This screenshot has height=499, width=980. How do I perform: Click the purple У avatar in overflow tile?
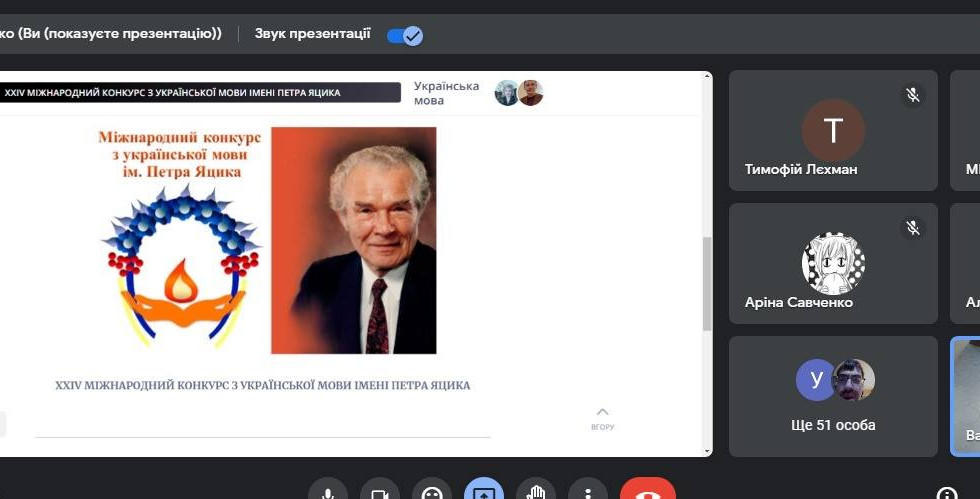tap(816, 380)
